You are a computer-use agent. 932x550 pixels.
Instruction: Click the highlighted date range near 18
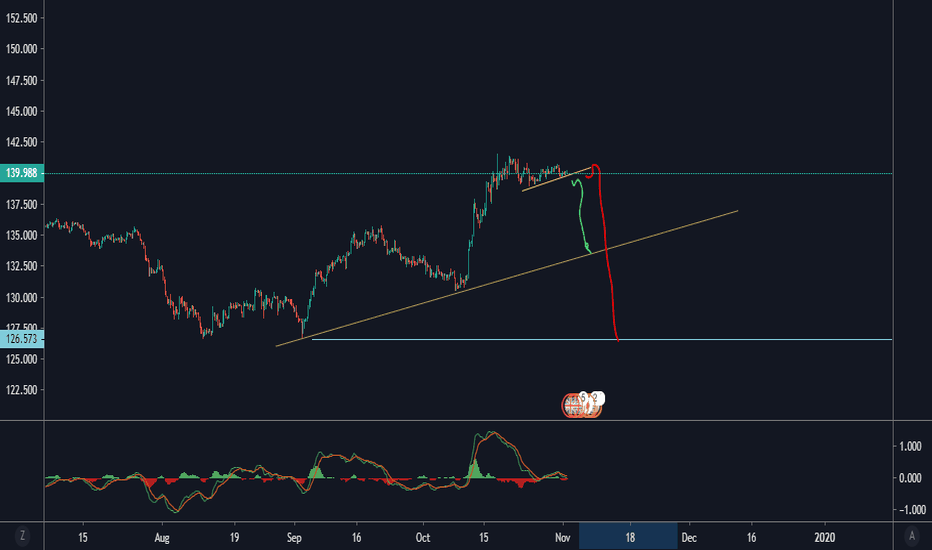coord(628,536)
